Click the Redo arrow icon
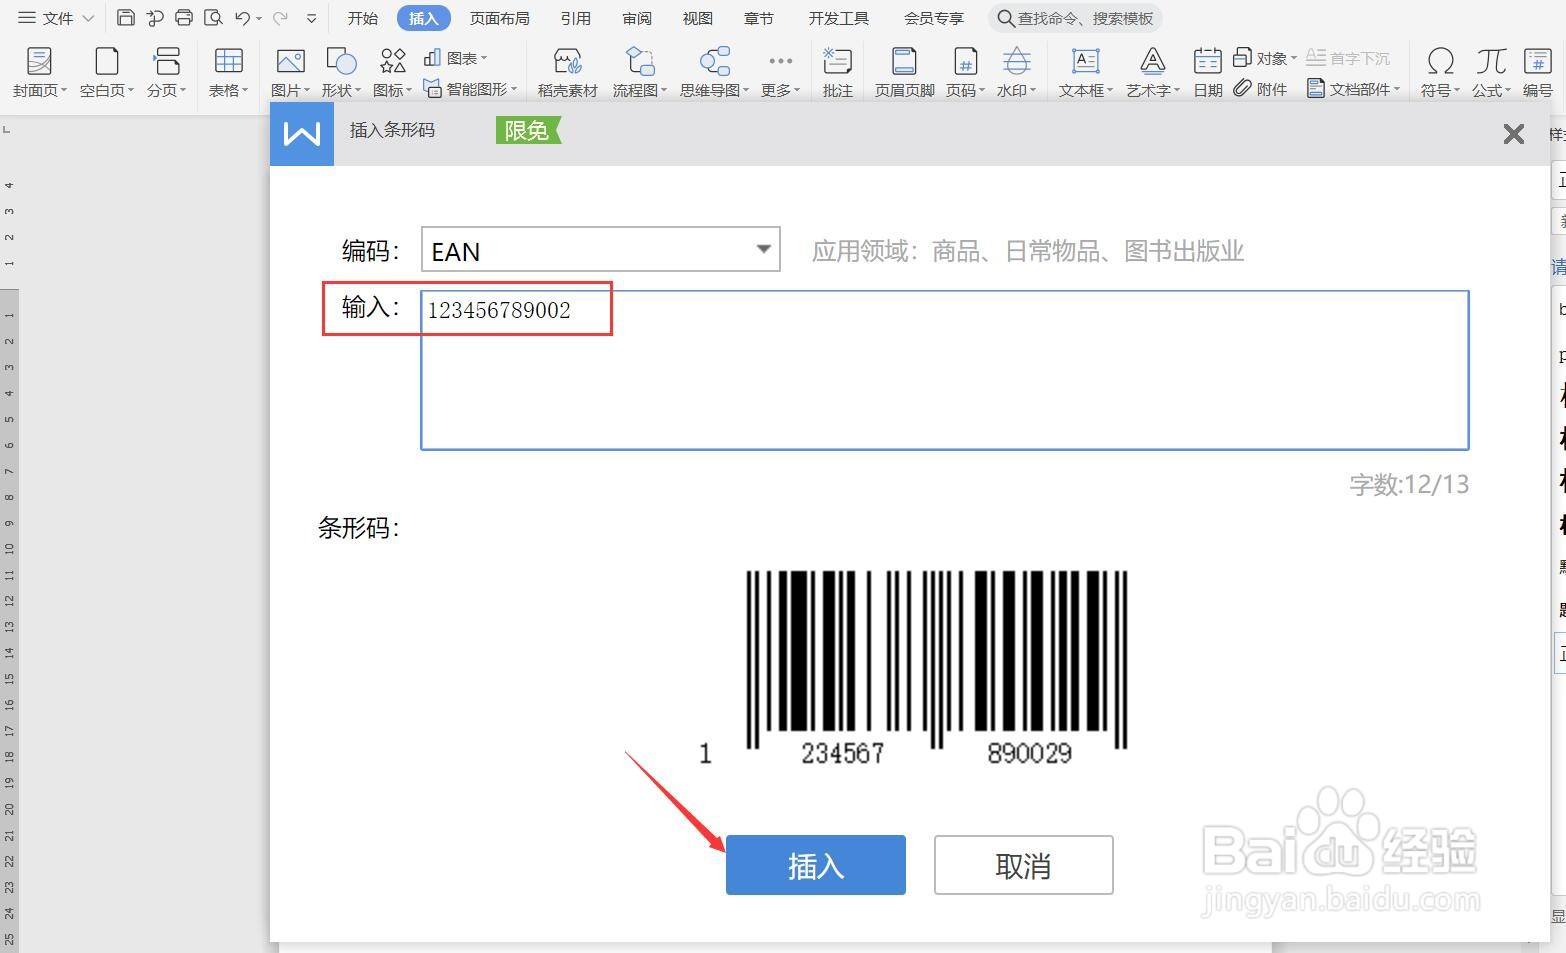This screenshot has width=1566, height=953. click(280, 18)
